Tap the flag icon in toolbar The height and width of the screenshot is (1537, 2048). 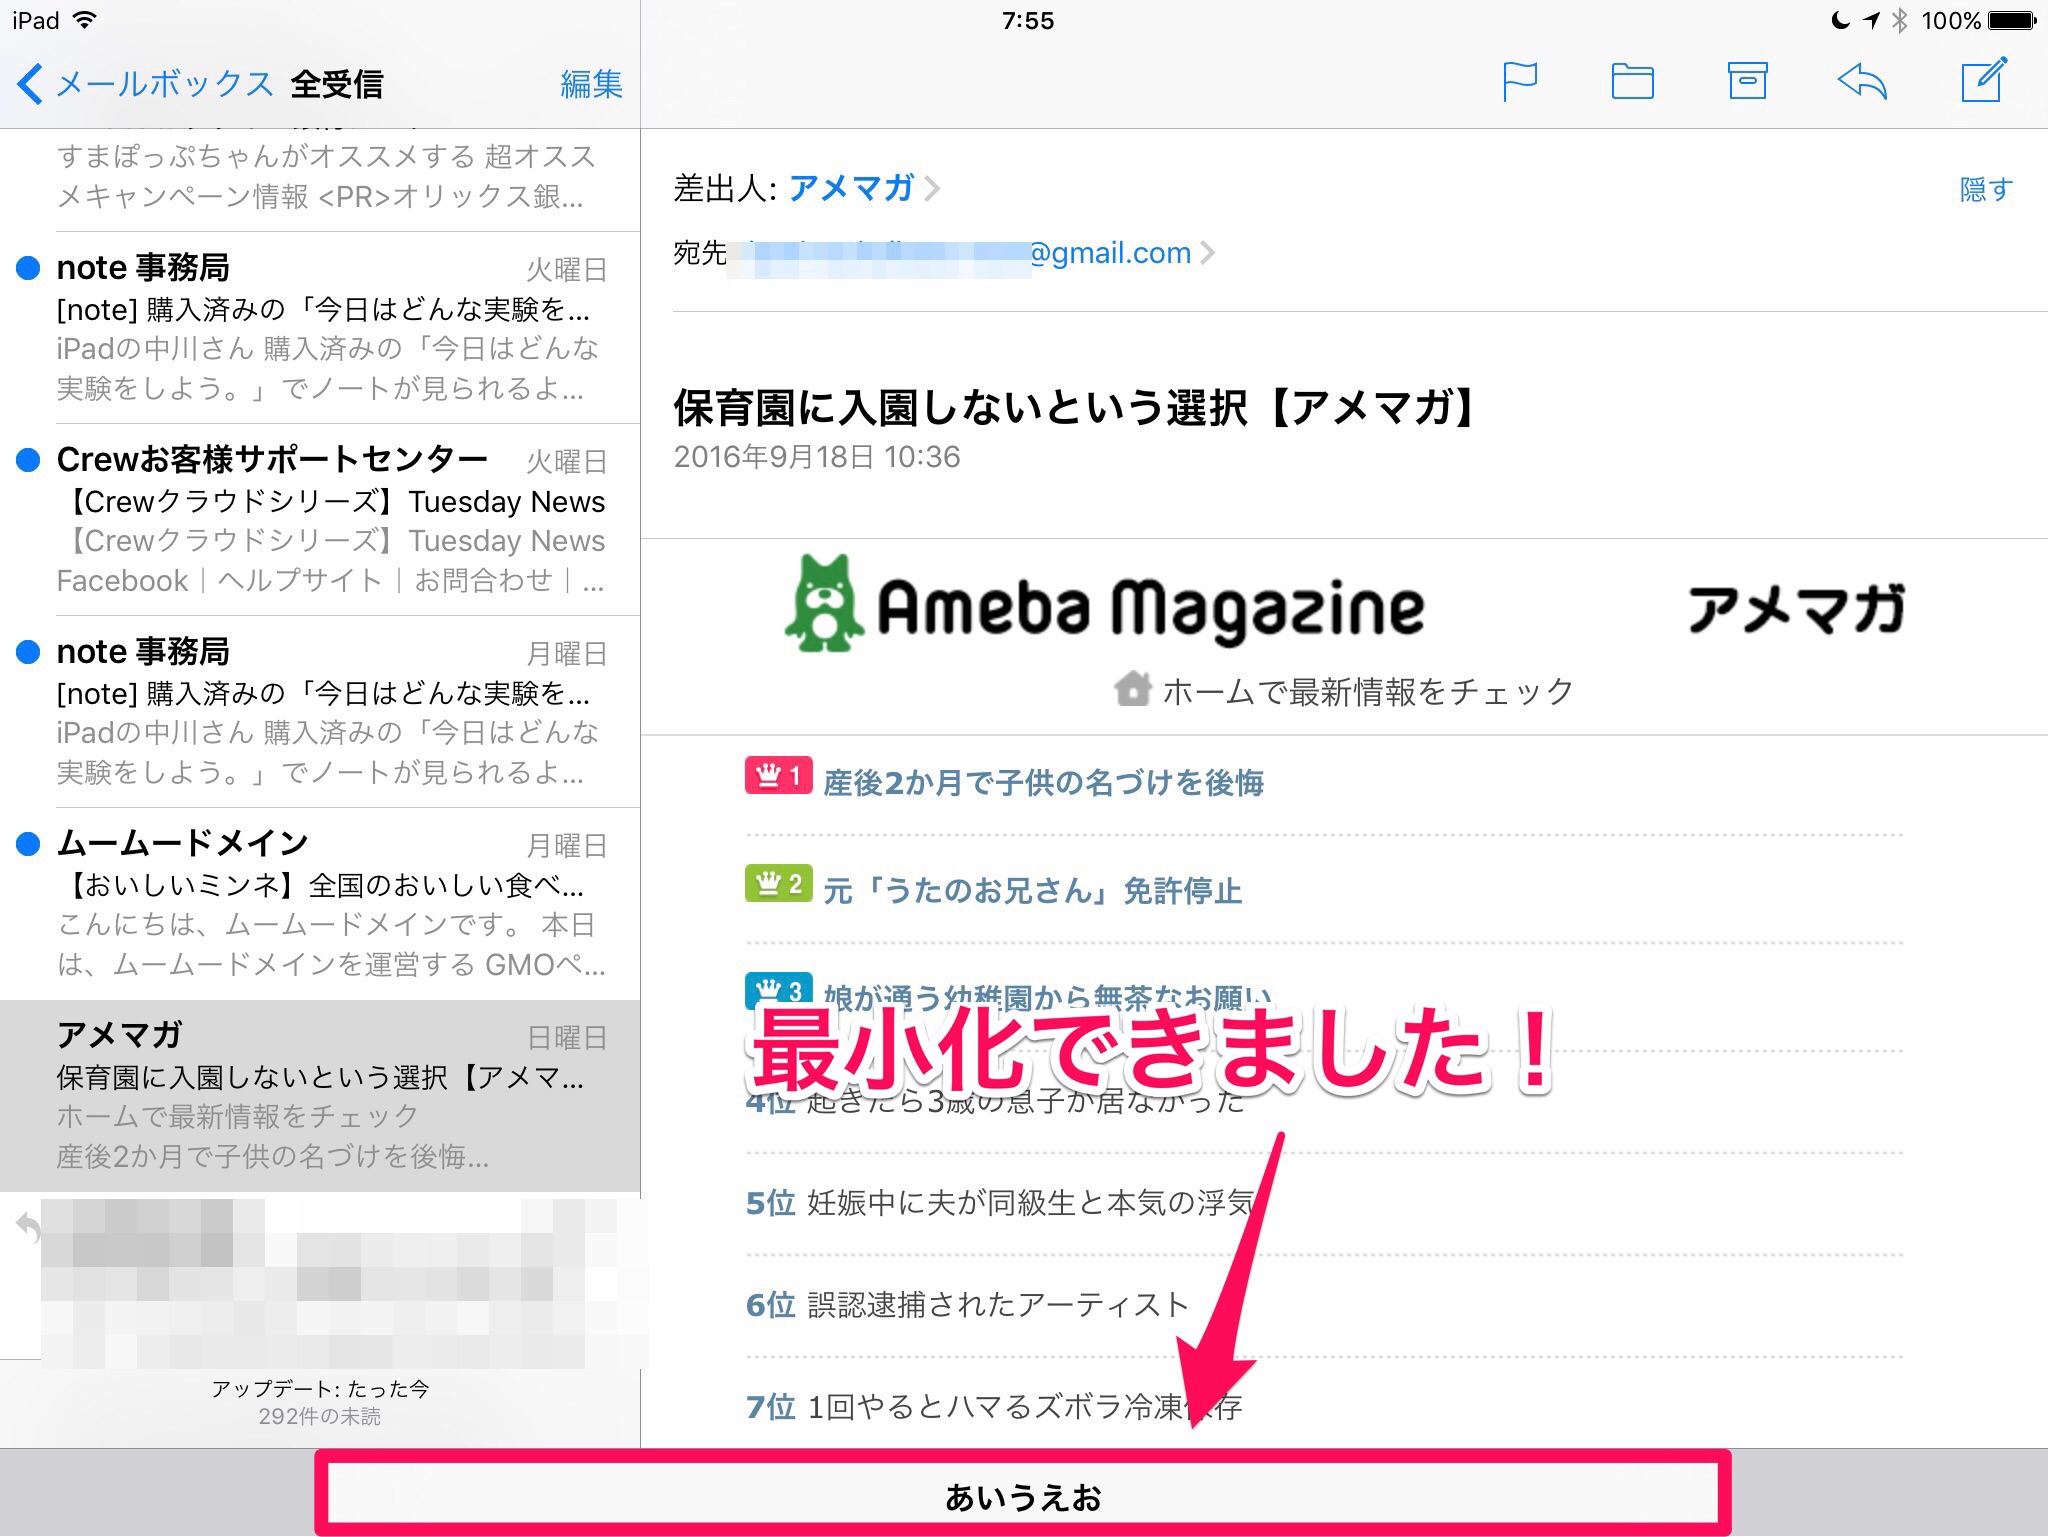[1519, 82]
